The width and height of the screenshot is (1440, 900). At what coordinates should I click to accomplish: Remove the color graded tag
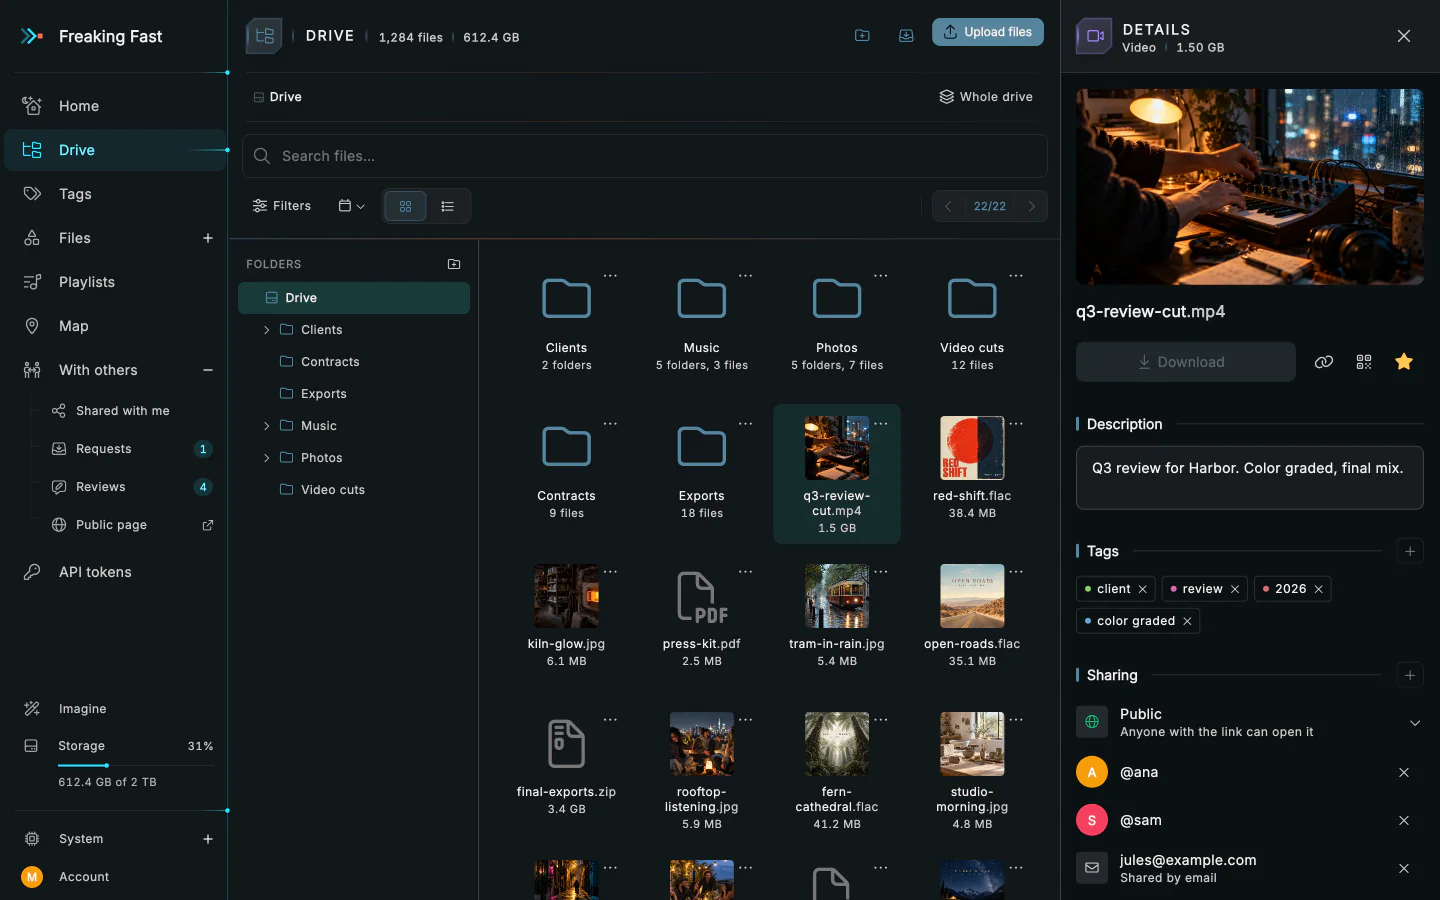pyautogui.click(x=1187, y=621)
